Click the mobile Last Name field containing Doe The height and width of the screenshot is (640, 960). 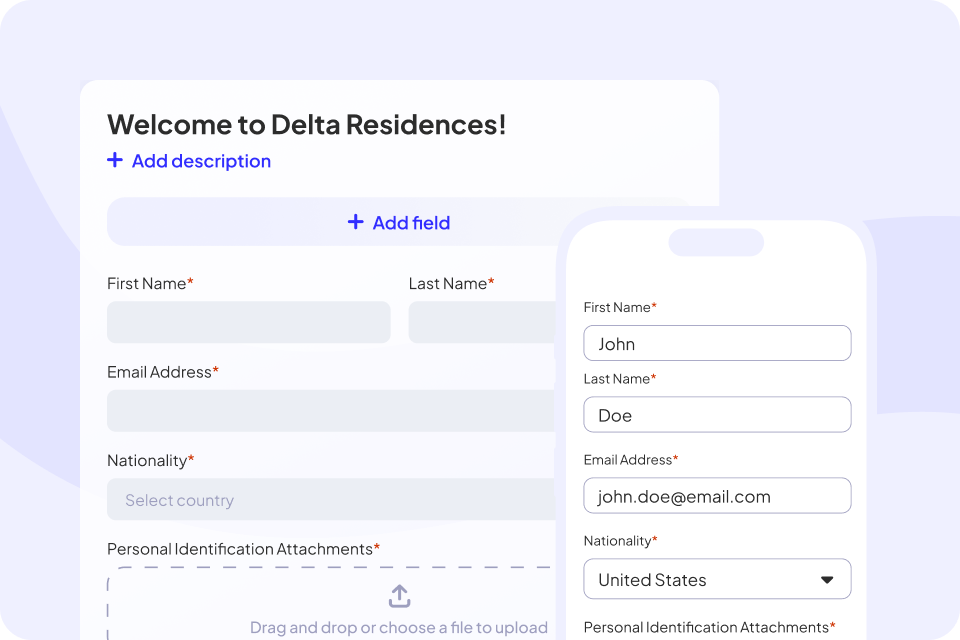tap(717, 415)
